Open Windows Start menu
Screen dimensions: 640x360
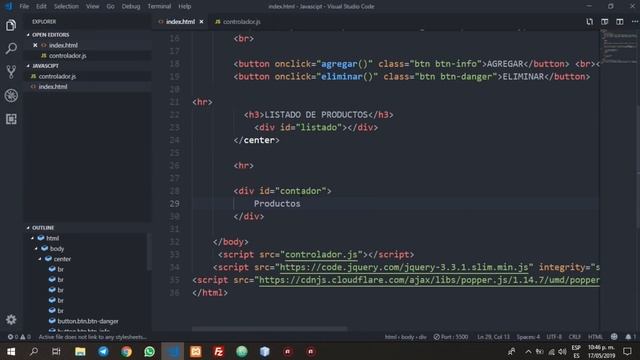coord(11,351)
